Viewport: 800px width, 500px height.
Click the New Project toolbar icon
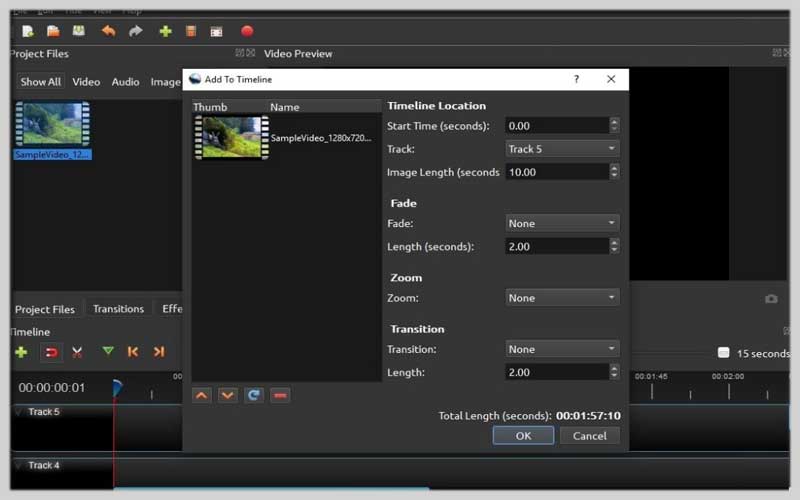click(28, 32)
